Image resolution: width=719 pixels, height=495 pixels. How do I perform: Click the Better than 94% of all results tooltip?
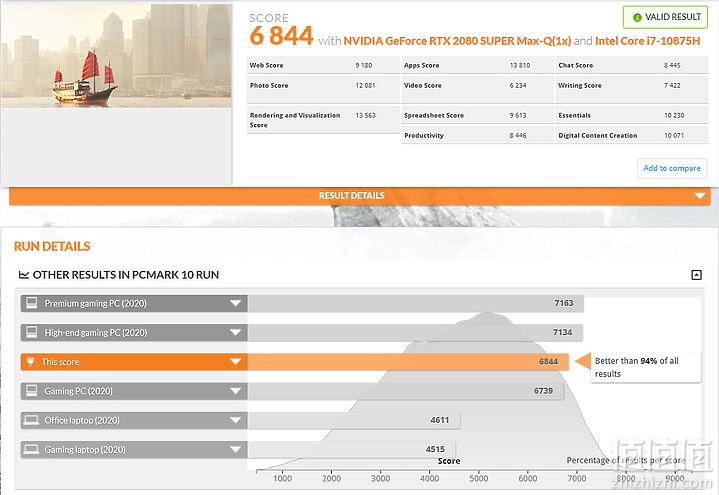[x=645, y=367]
